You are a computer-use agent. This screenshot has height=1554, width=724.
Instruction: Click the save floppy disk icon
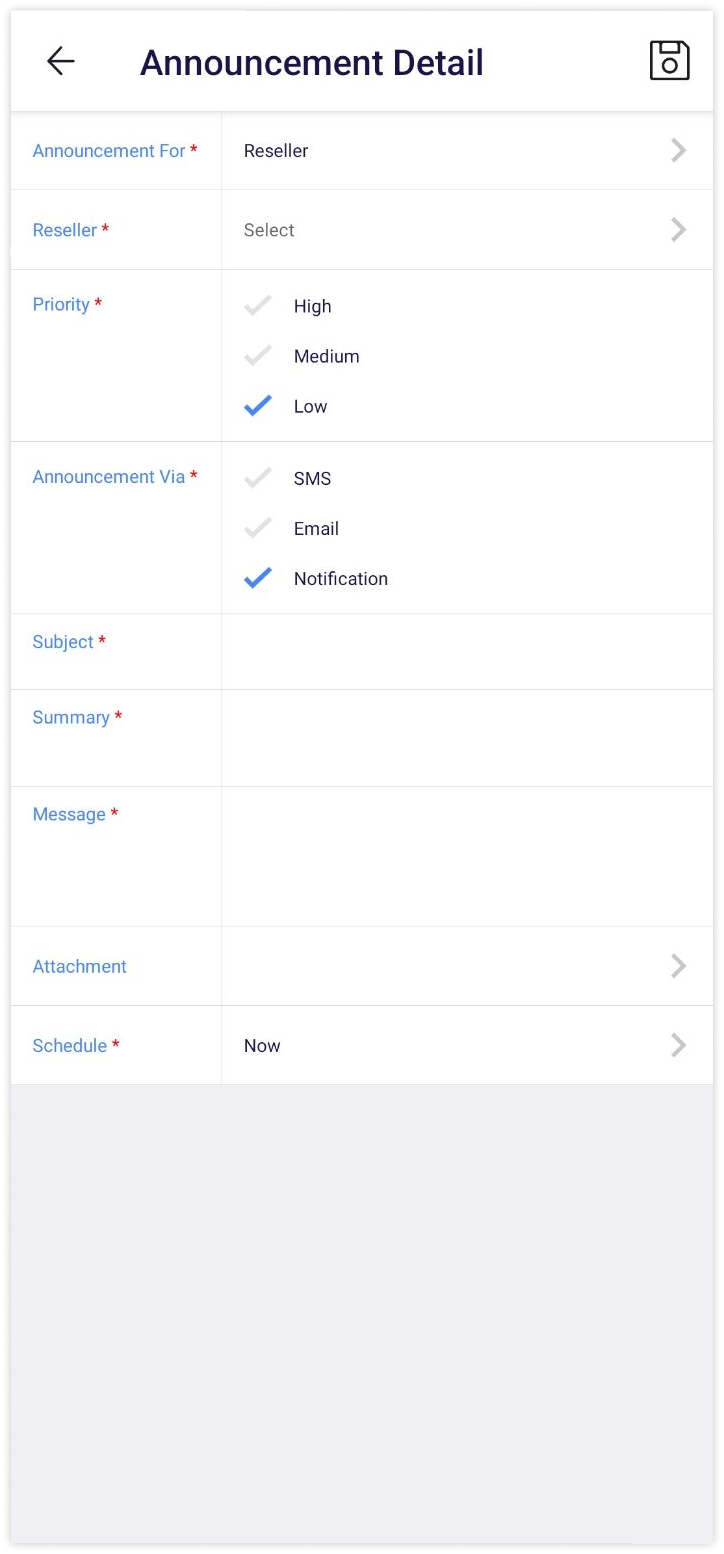coord(669,60)
